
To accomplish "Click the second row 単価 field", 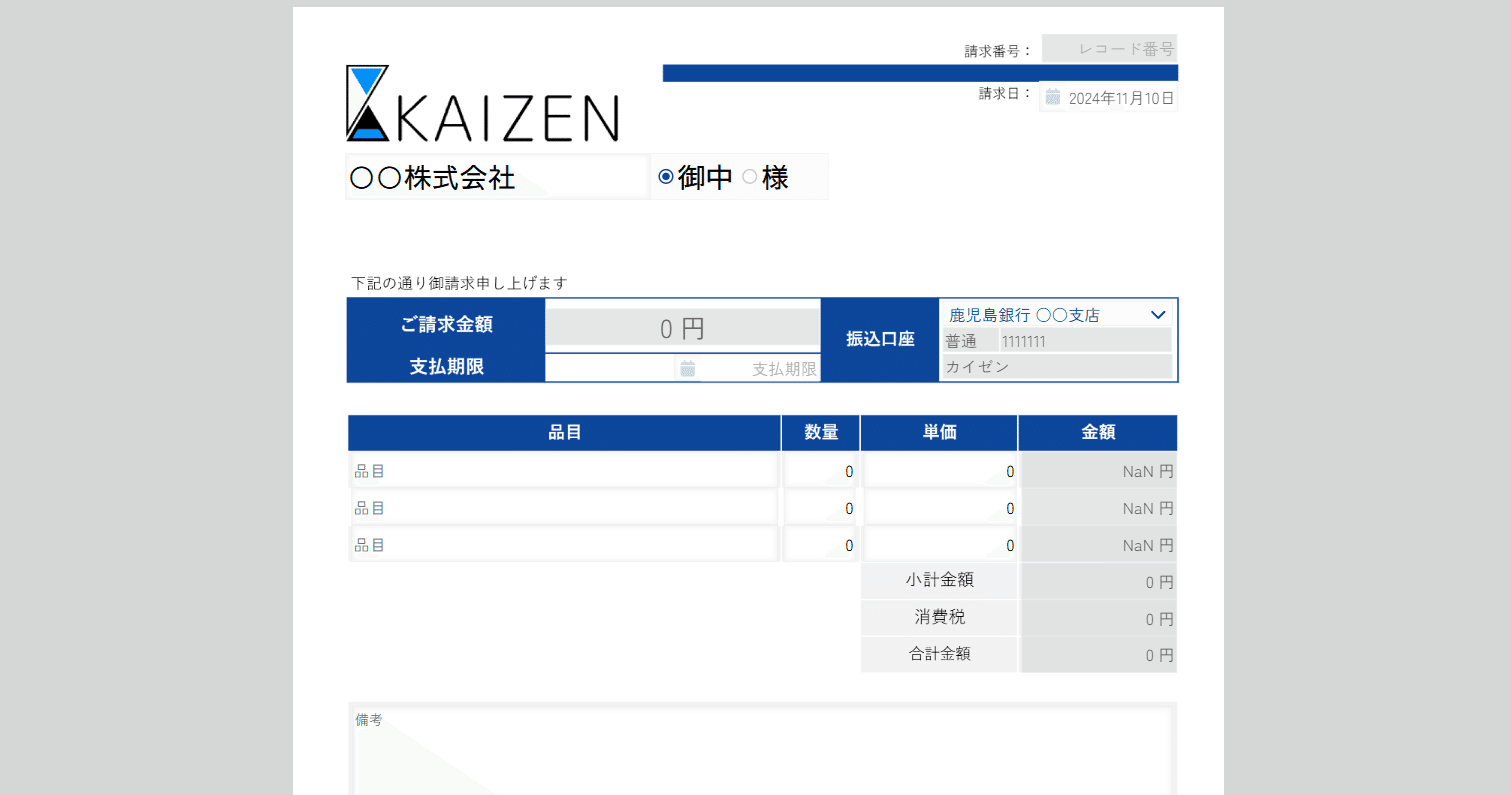I will click(x=939, y=508).
